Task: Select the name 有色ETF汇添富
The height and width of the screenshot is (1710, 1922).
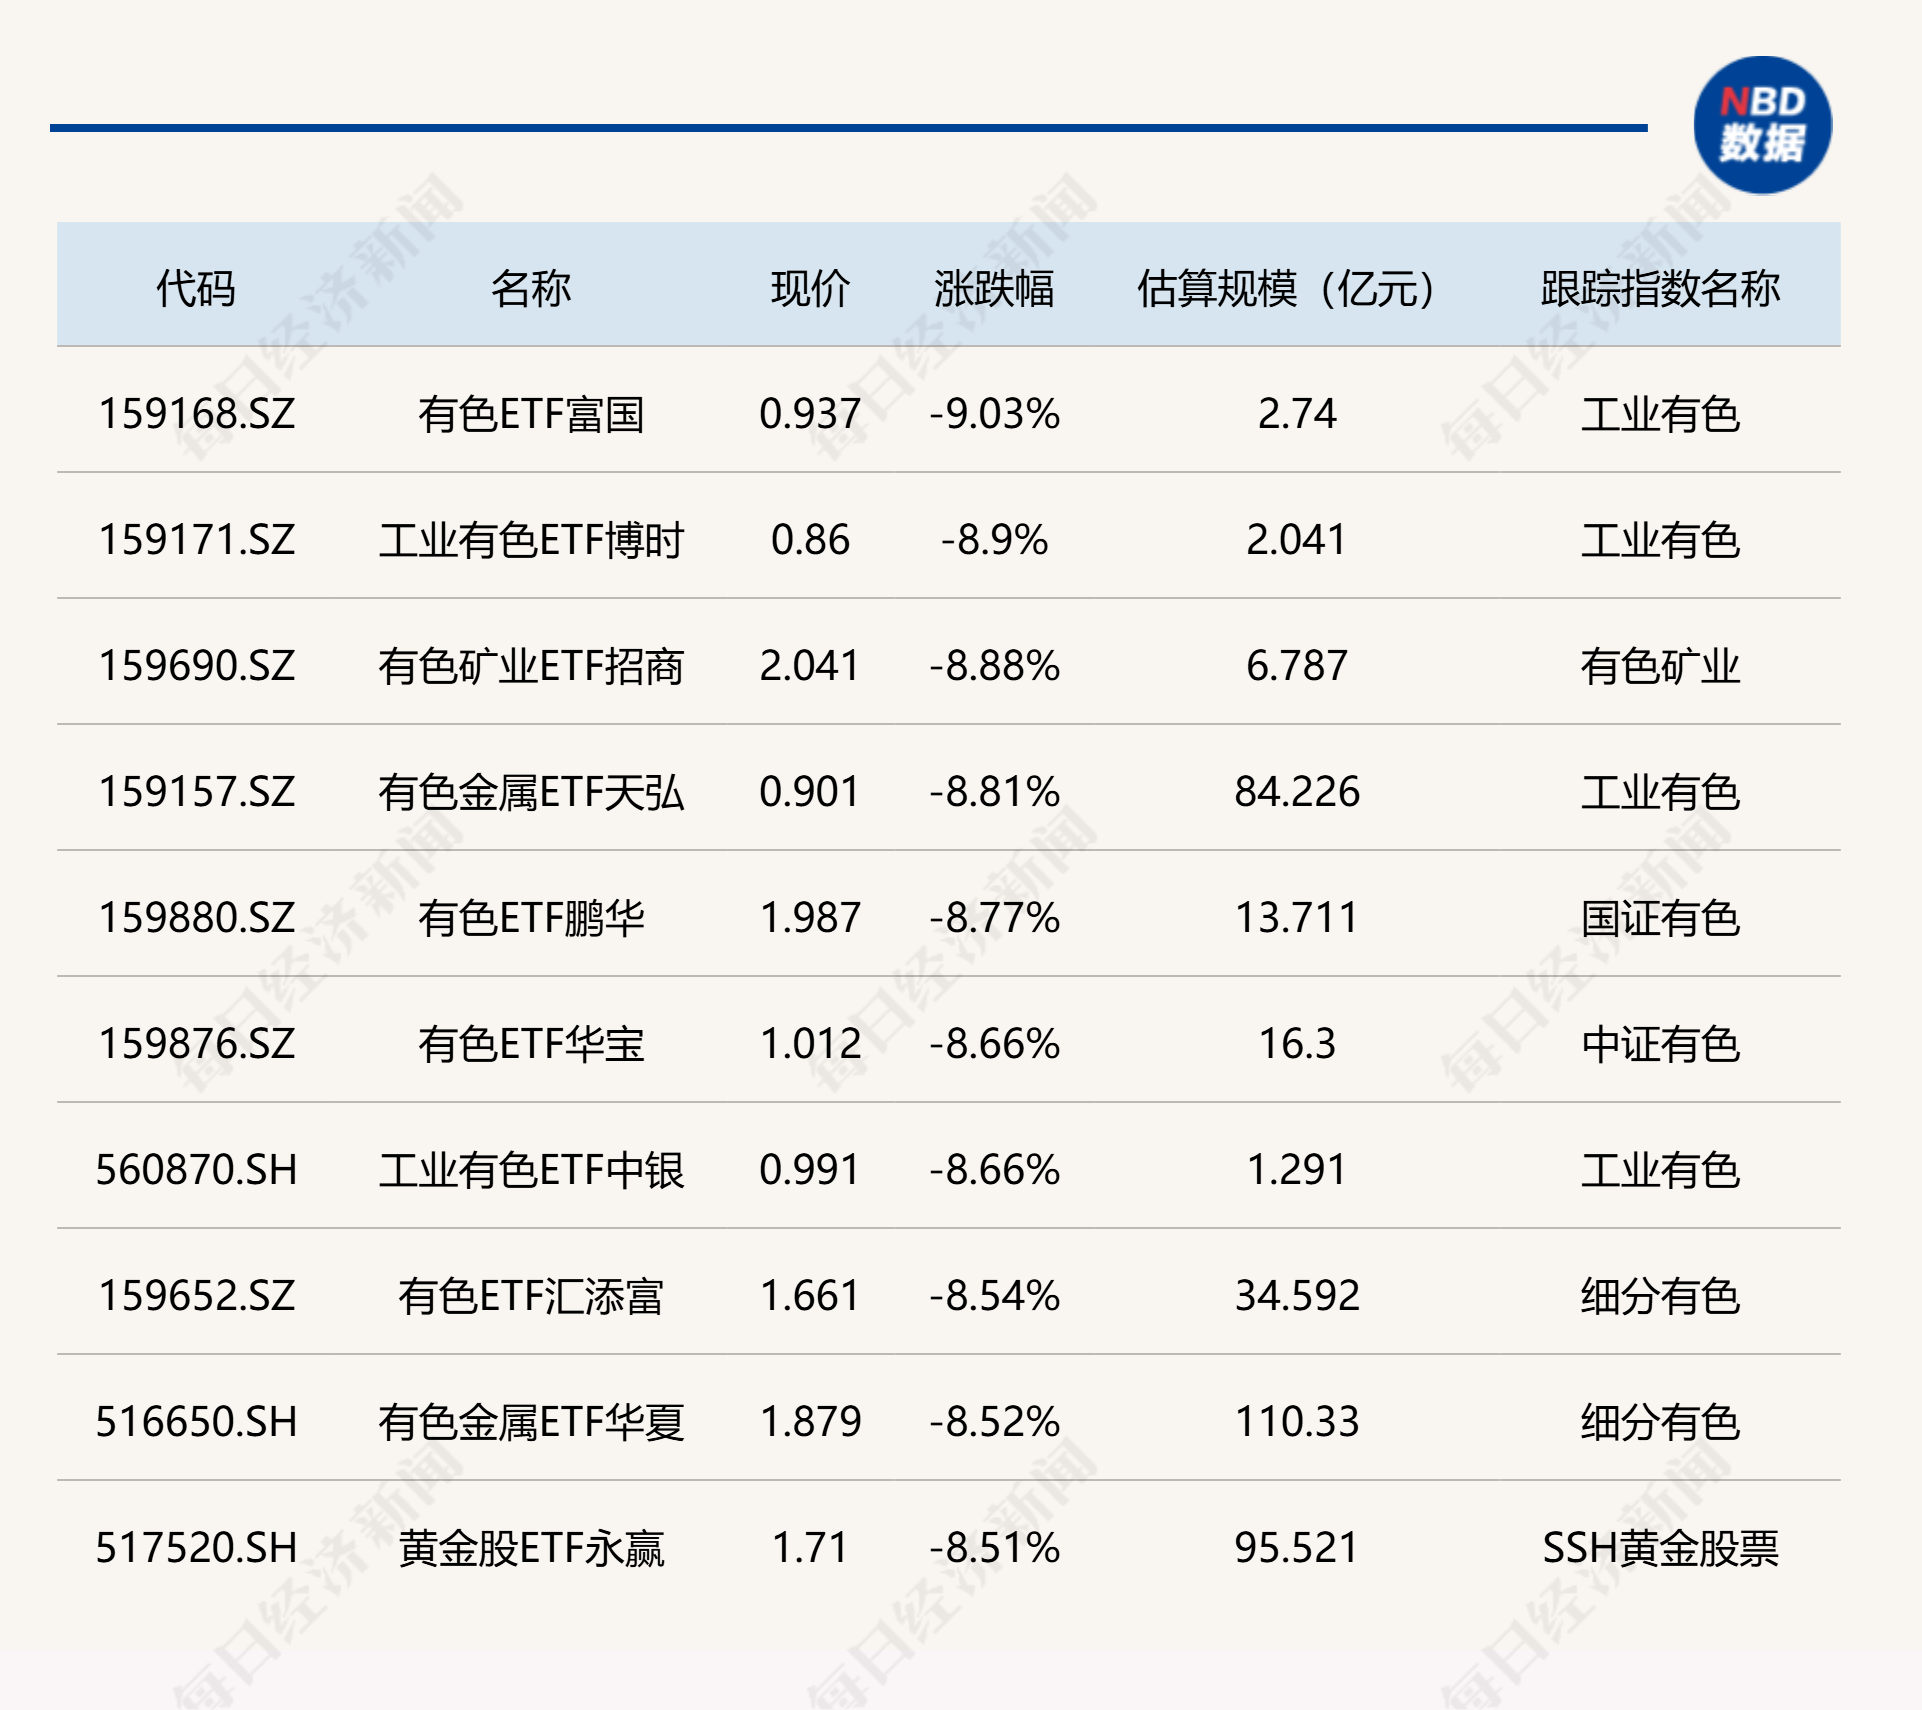Action: pyautogui.click(x=531, y=1296)
